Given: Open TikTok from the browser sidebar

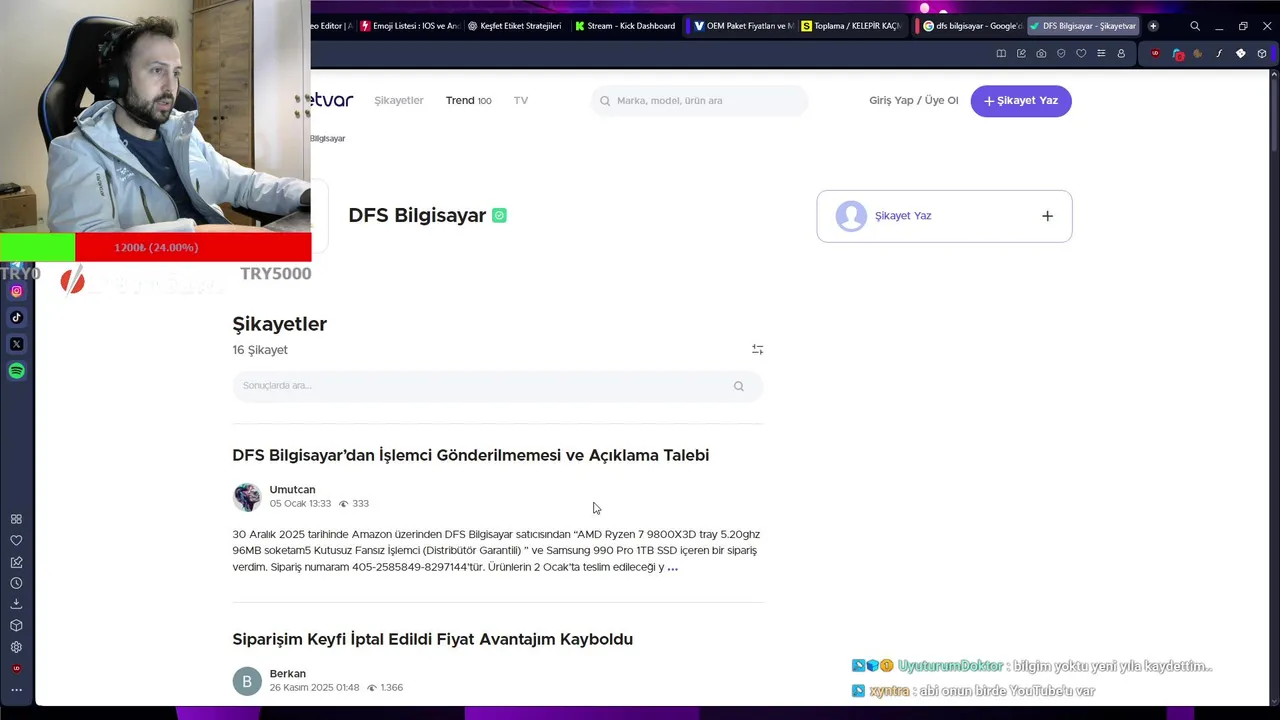Looking at the screenshot, I should 16,317.
